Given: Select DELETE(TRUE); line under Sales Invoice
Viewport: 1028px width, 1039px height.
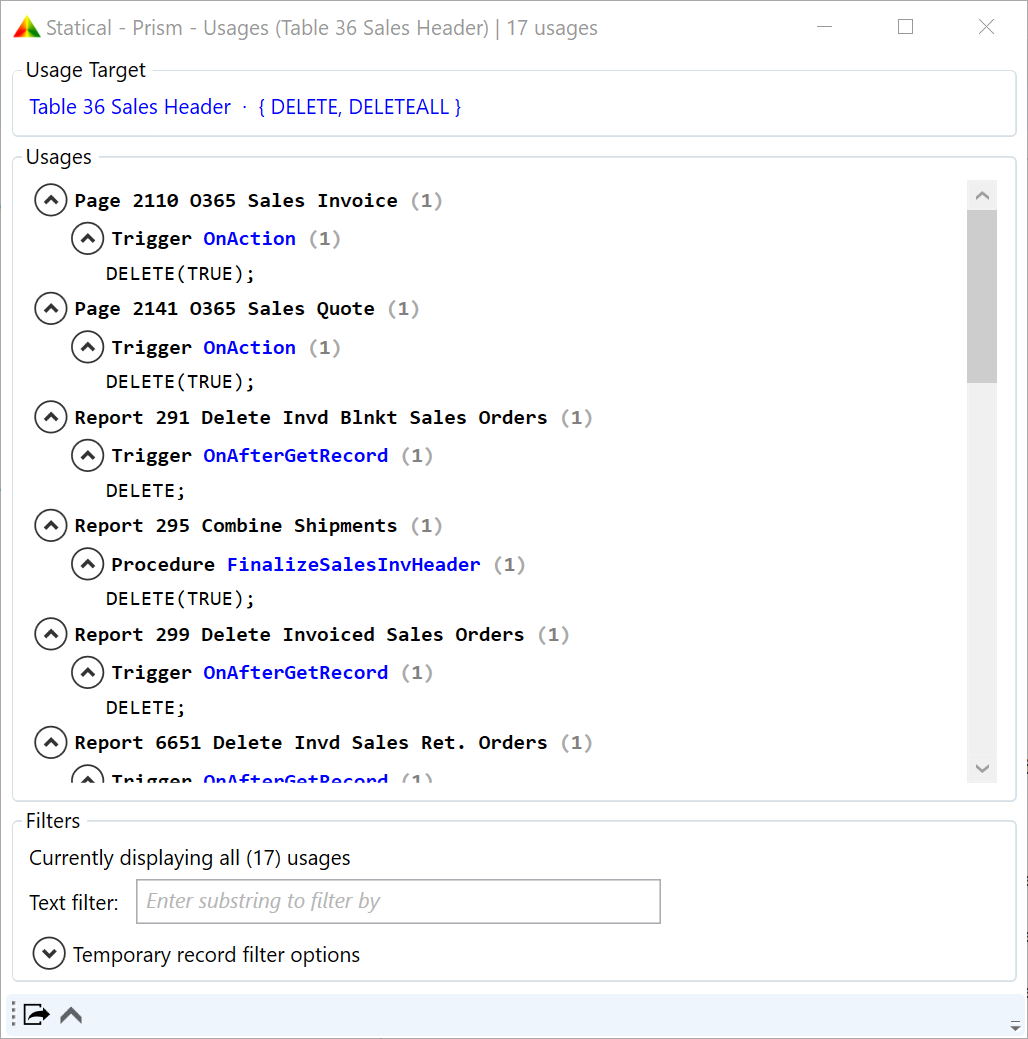Looking at the screenshot, I should (180, 274).
